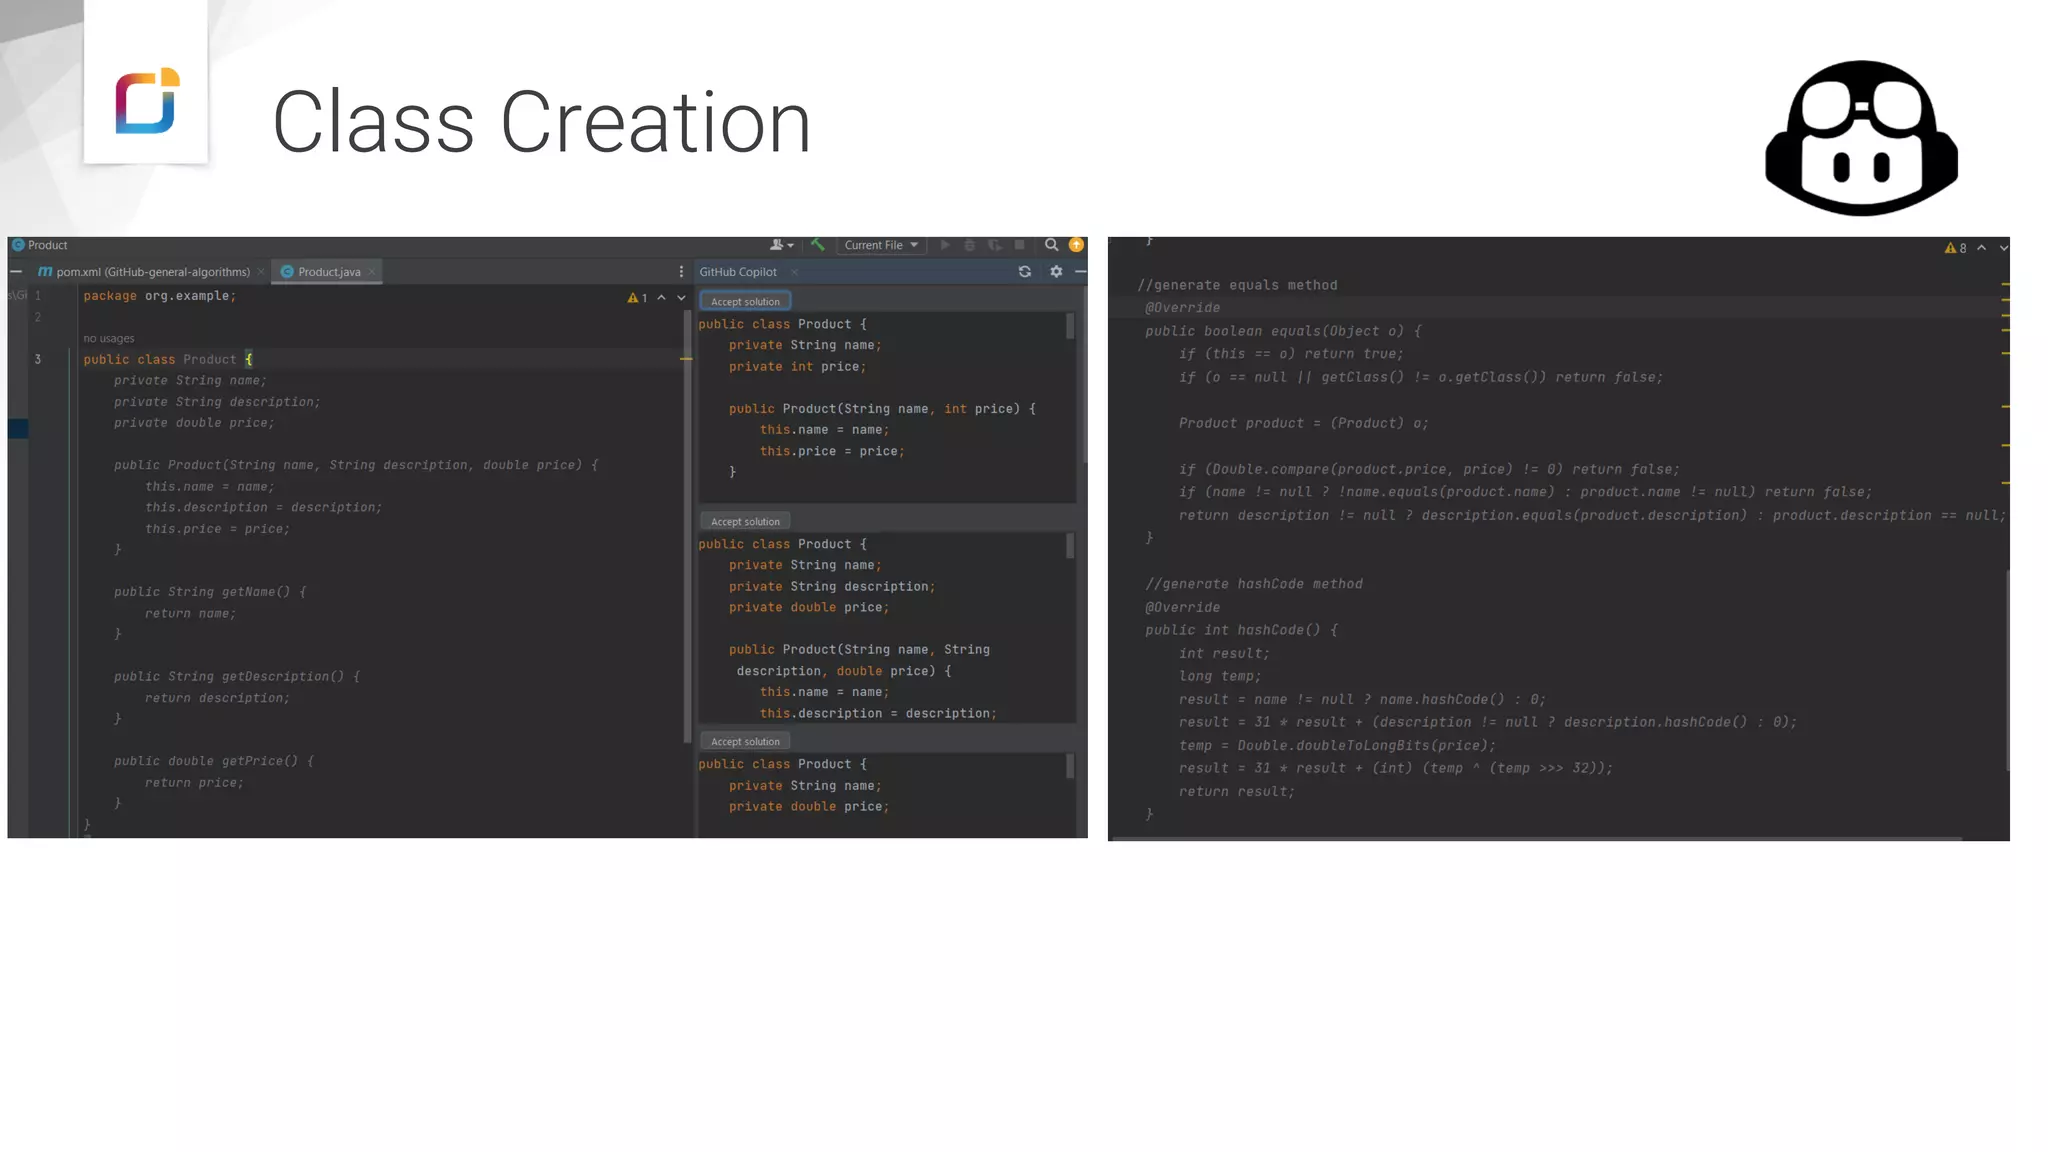The height and width of the screenshot is (1152, 2048).
Task: Go to previous highlighted warning in Product.java
Action: point(661,298)
